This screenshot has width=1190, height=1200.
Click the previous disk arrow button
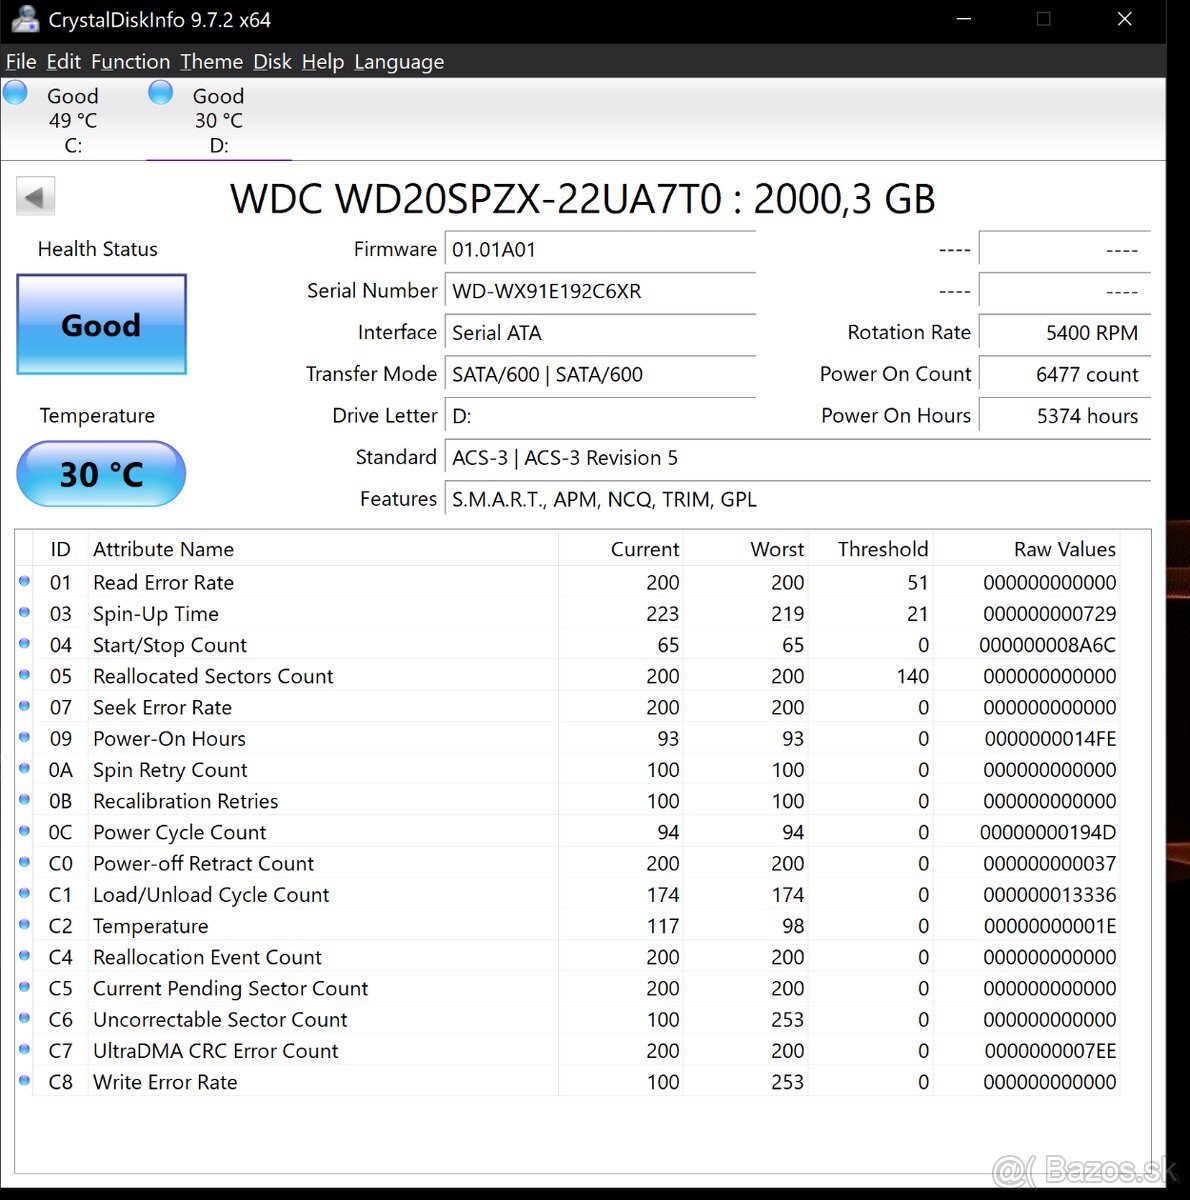[35, 197]
